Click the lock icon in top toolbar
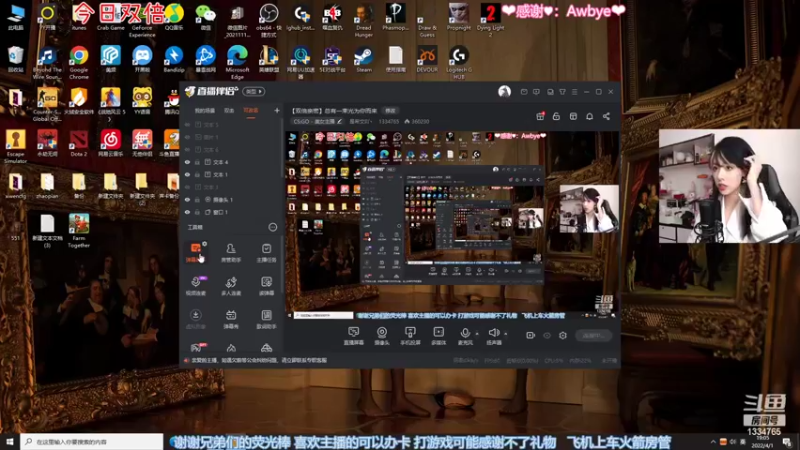Screen dimensions: 800x450 [556, 116]
